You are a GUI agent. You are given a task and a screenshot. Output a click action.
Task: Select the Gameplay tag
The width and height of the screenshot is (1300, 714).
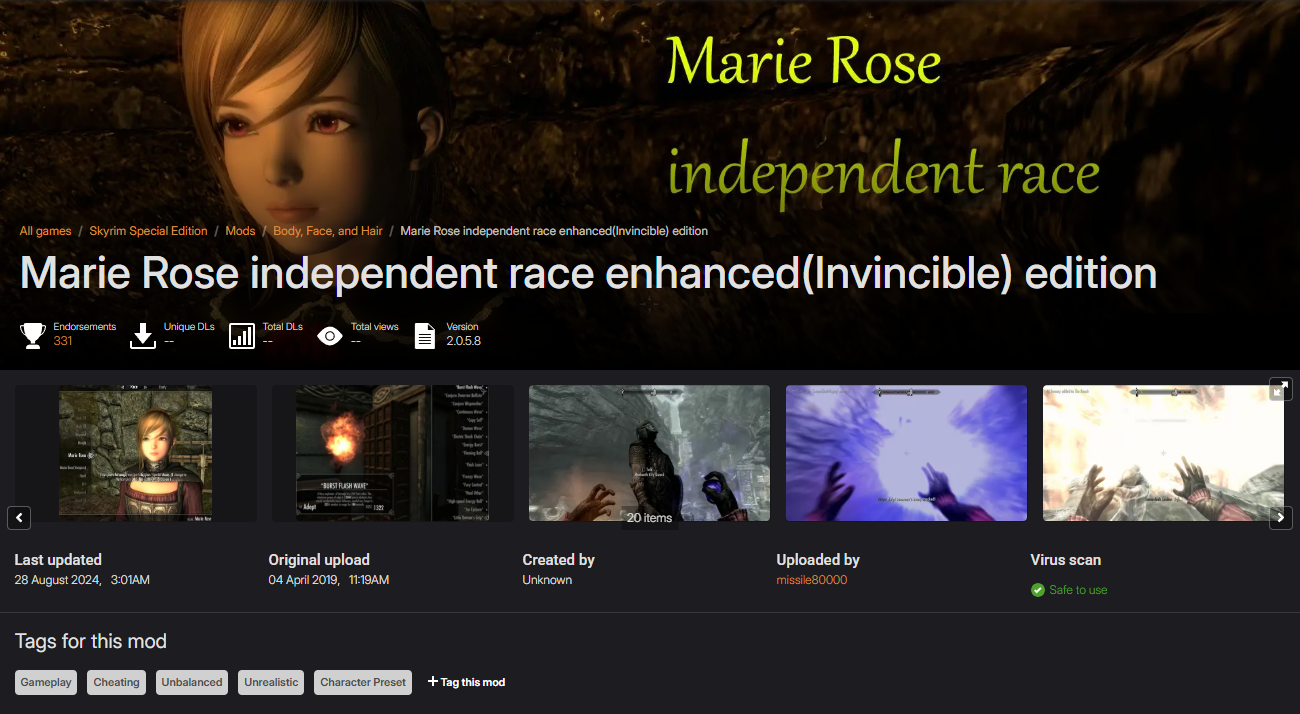pyautogui.click(x=46, y=682)
